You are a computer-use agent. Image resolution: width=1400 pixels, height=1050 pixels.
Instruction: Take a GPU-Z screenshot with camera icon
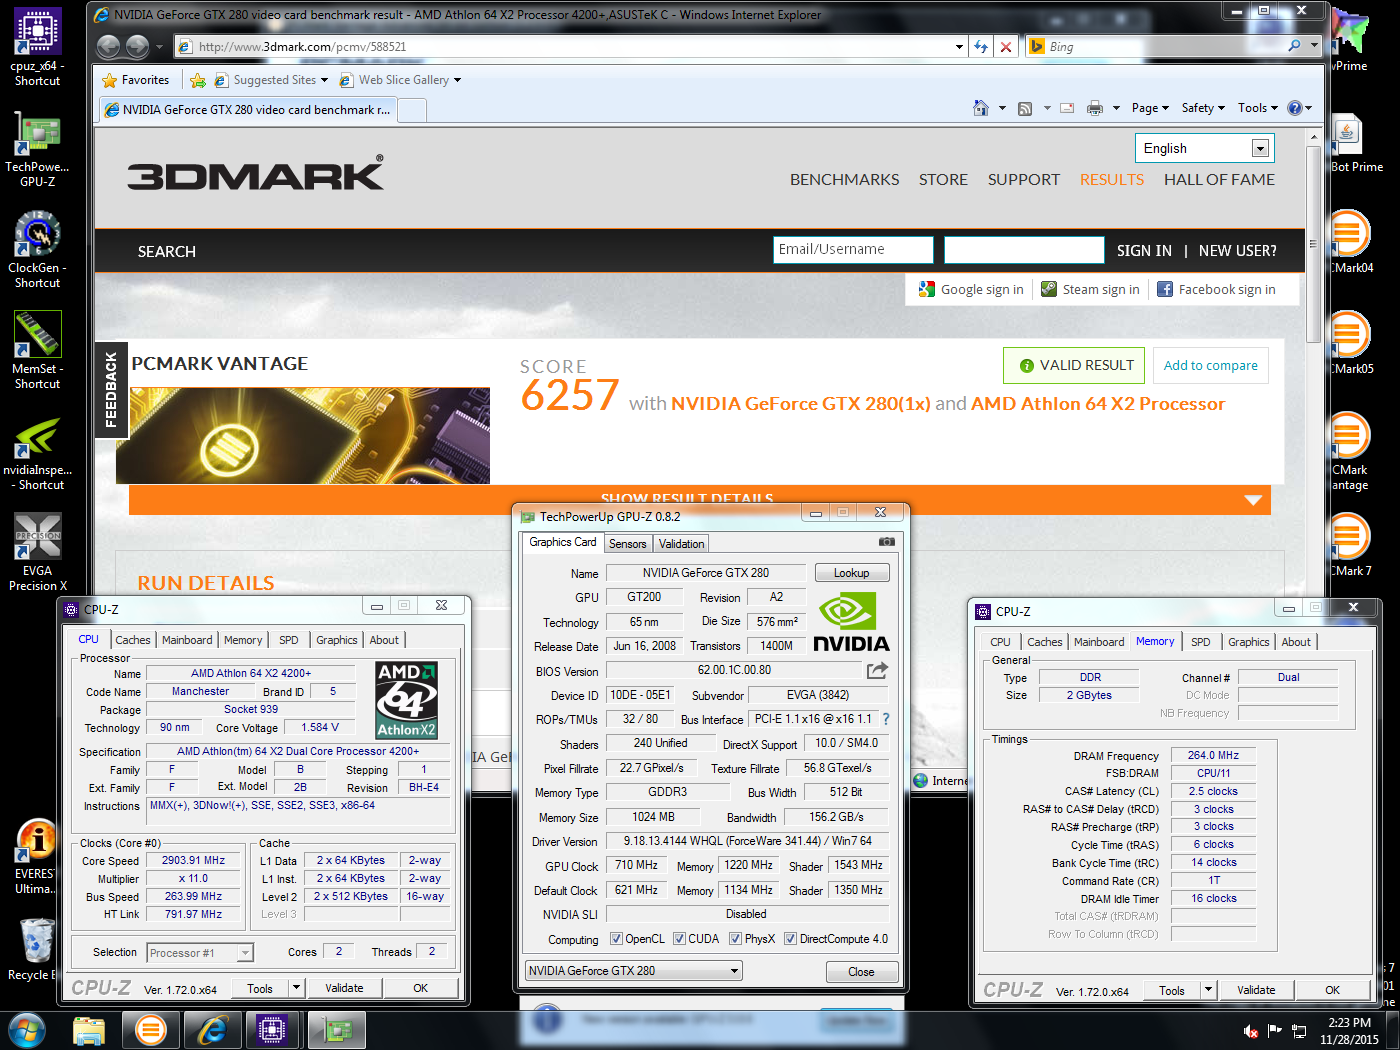click(886, 542)
